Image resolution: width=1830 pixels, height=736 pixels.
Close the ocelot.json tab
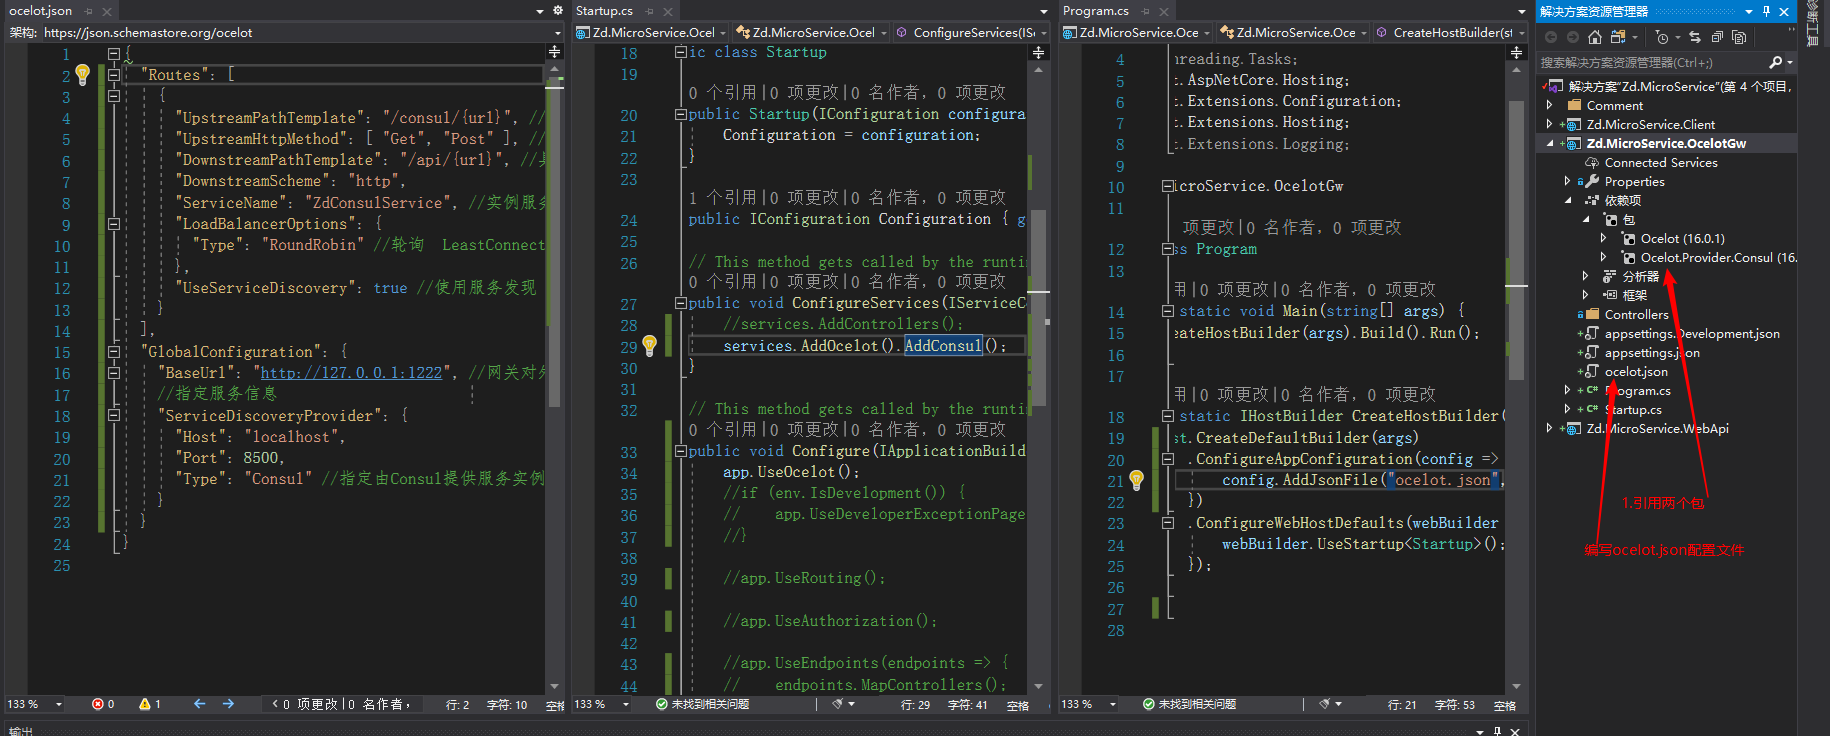108,11
